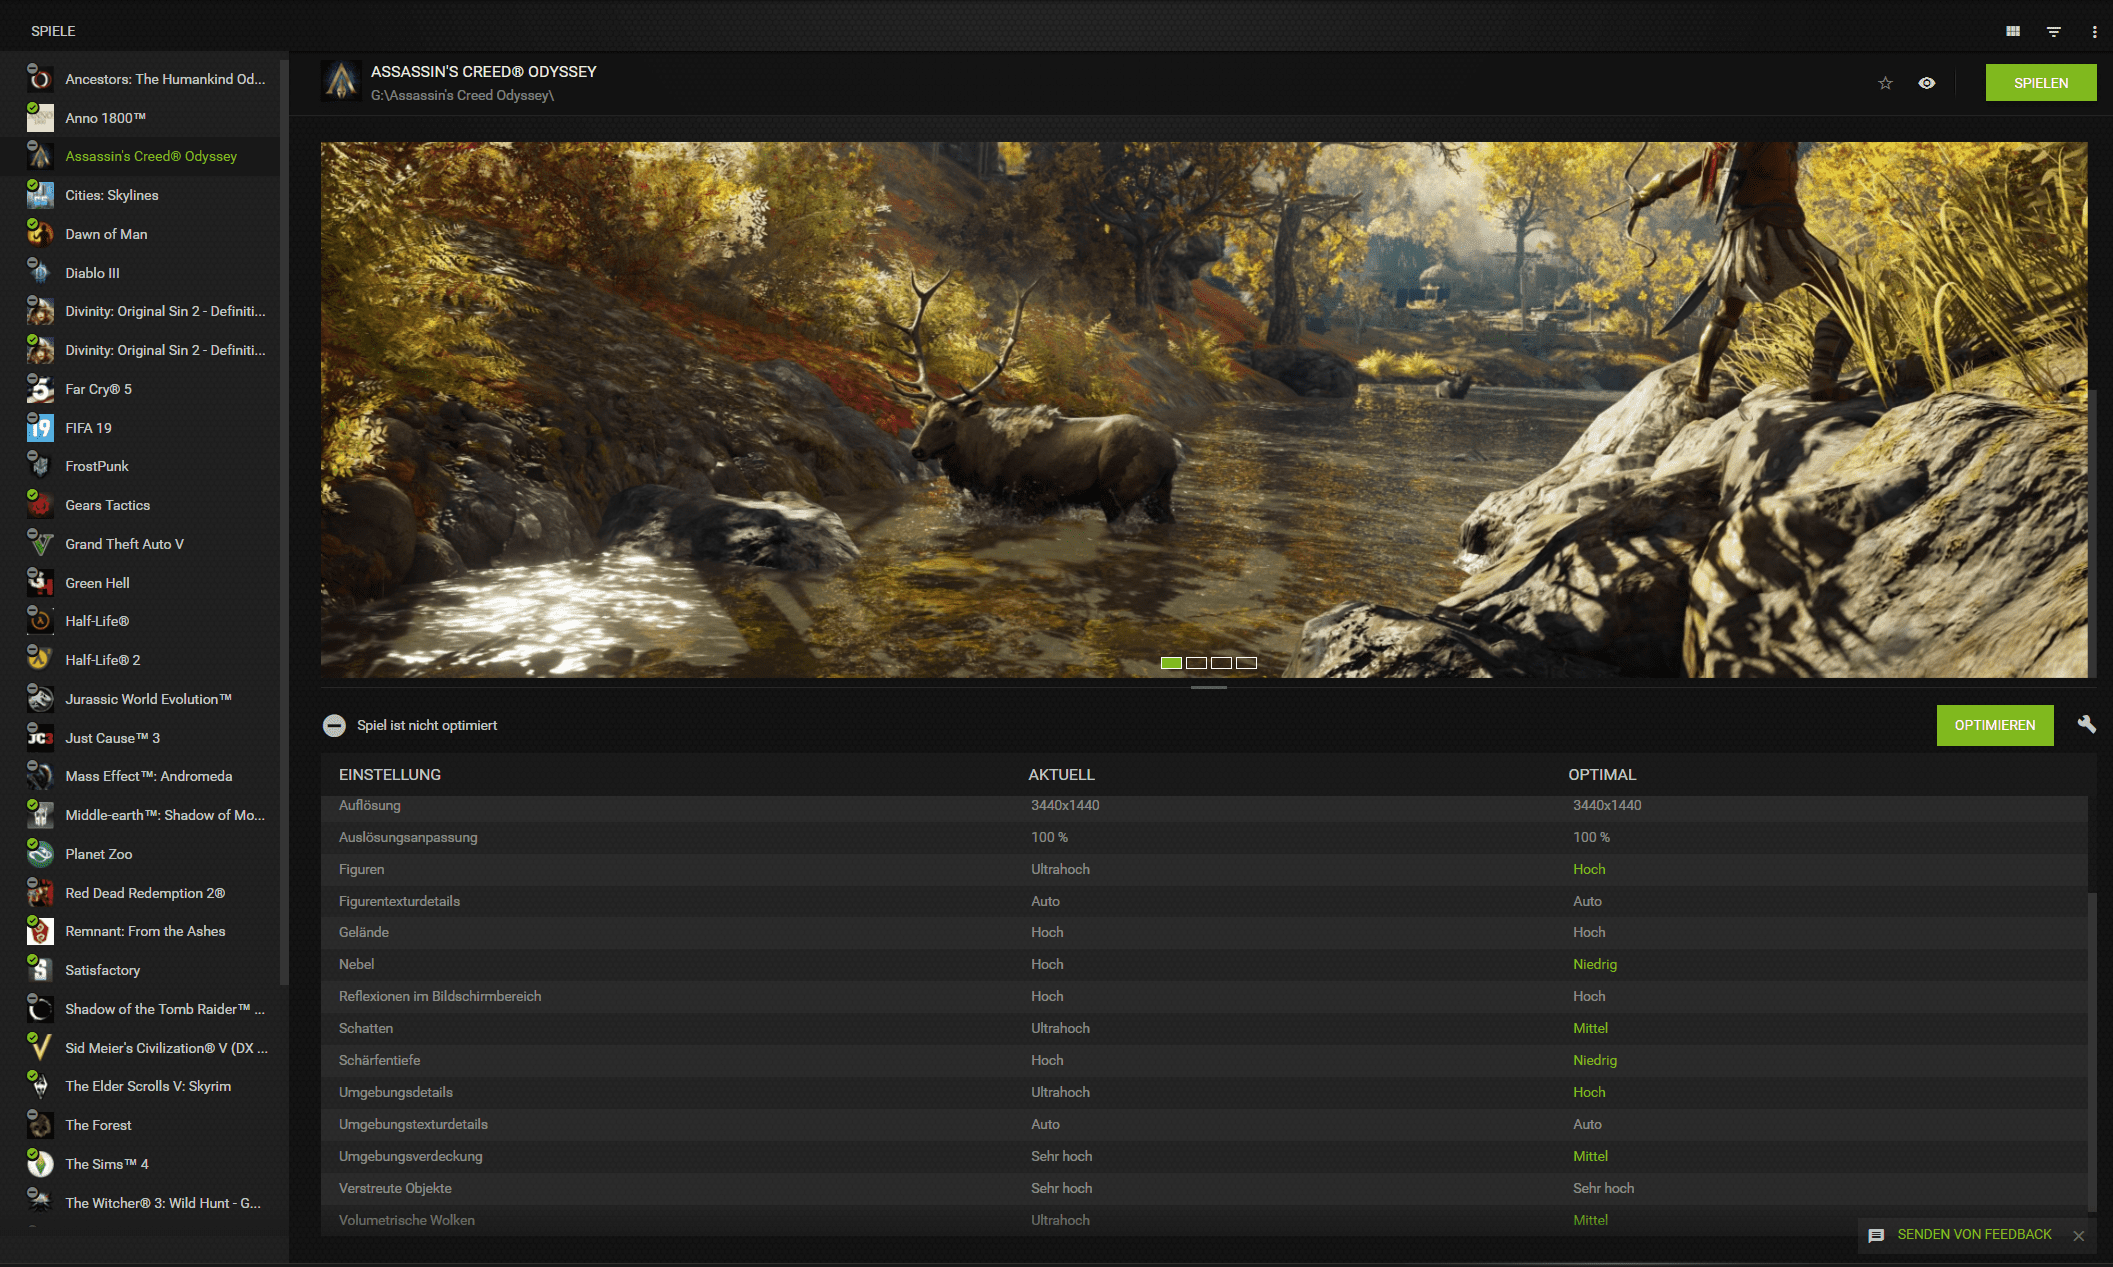This screenshot has width=2113, height=1267.
Task: Click the Umgebungsverdeckung setting row
Action: click(1204, 1156)
